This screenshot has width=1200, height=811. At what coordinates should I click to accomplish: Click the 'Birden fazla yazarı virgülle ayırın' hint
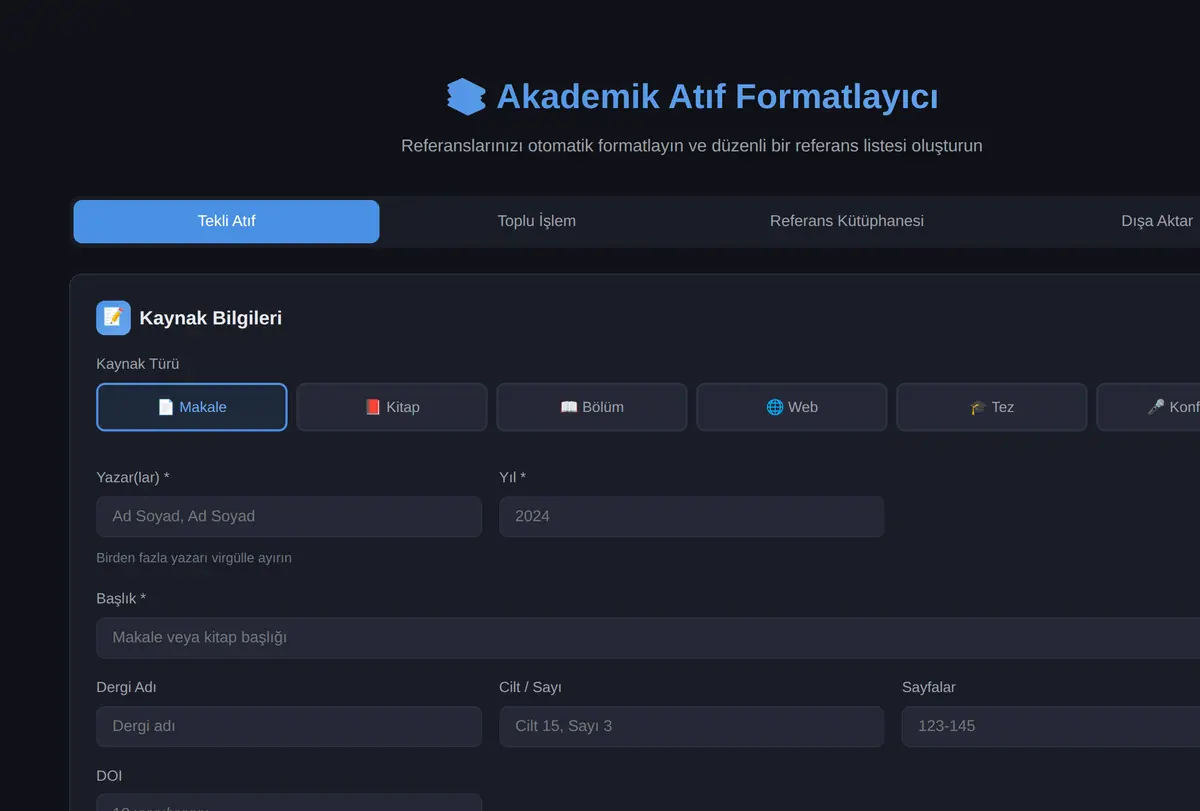(x=194, y=558)
